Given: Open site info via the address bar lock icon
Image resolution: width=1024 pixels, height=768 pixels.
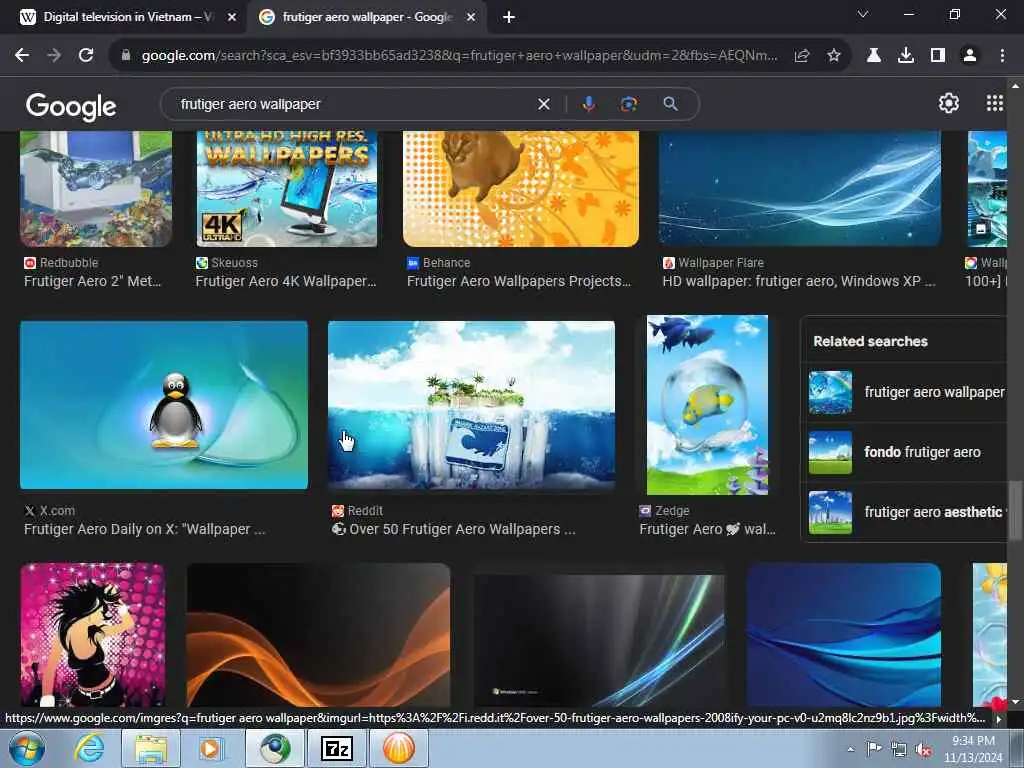Looking at the screenshot, I should [x=126, y=56].
